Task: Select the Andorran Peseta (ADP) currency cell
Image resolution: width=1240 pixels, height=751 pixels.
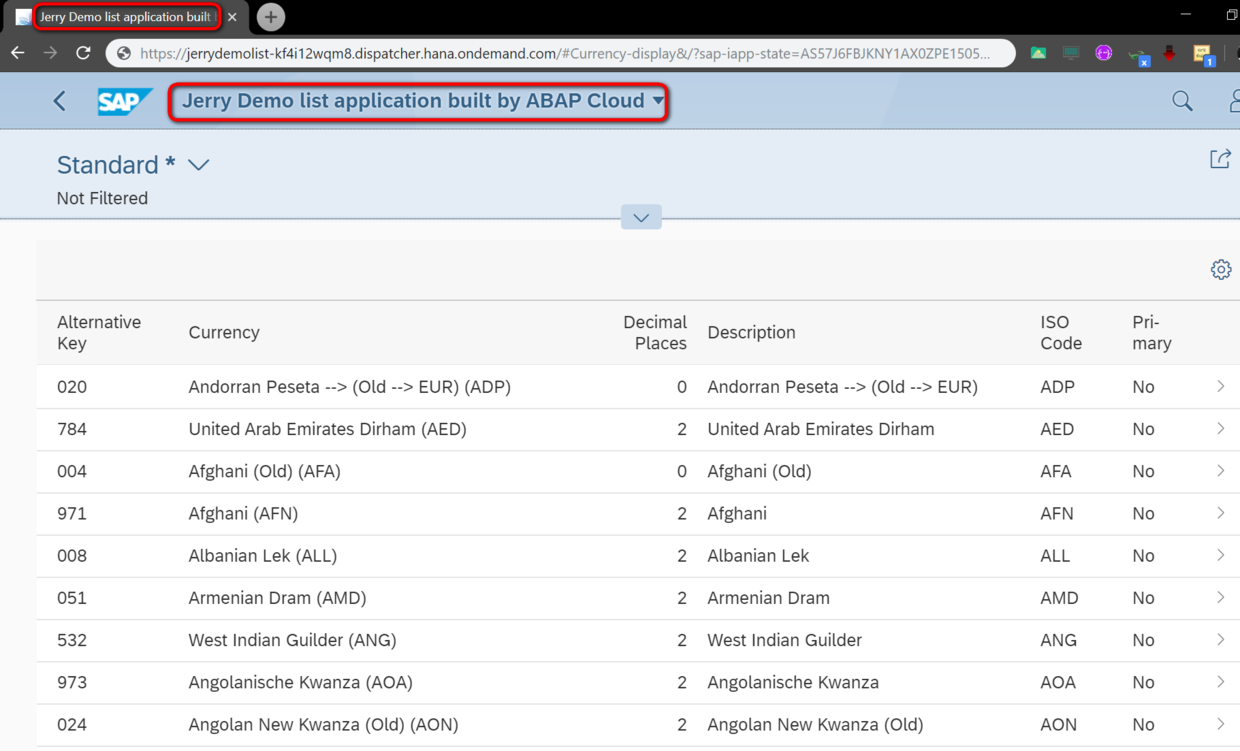Action: coord(350,387)
